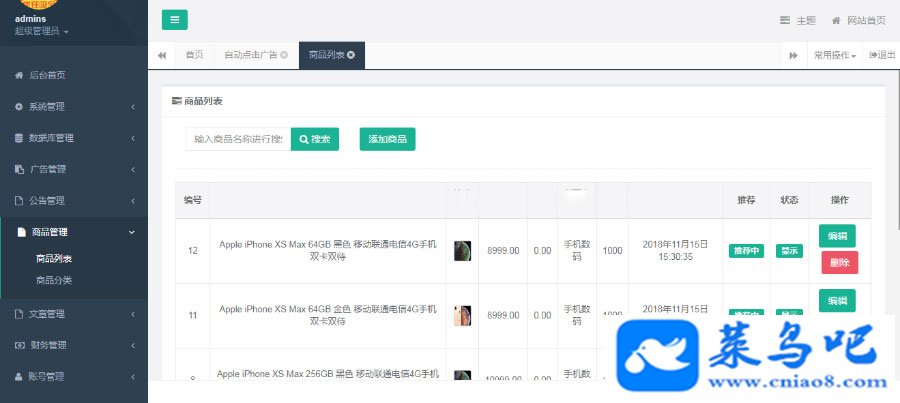Click the home icon beside 网站首页
The width and height of the screenshot is (900, 403).
tap(836, 21)
